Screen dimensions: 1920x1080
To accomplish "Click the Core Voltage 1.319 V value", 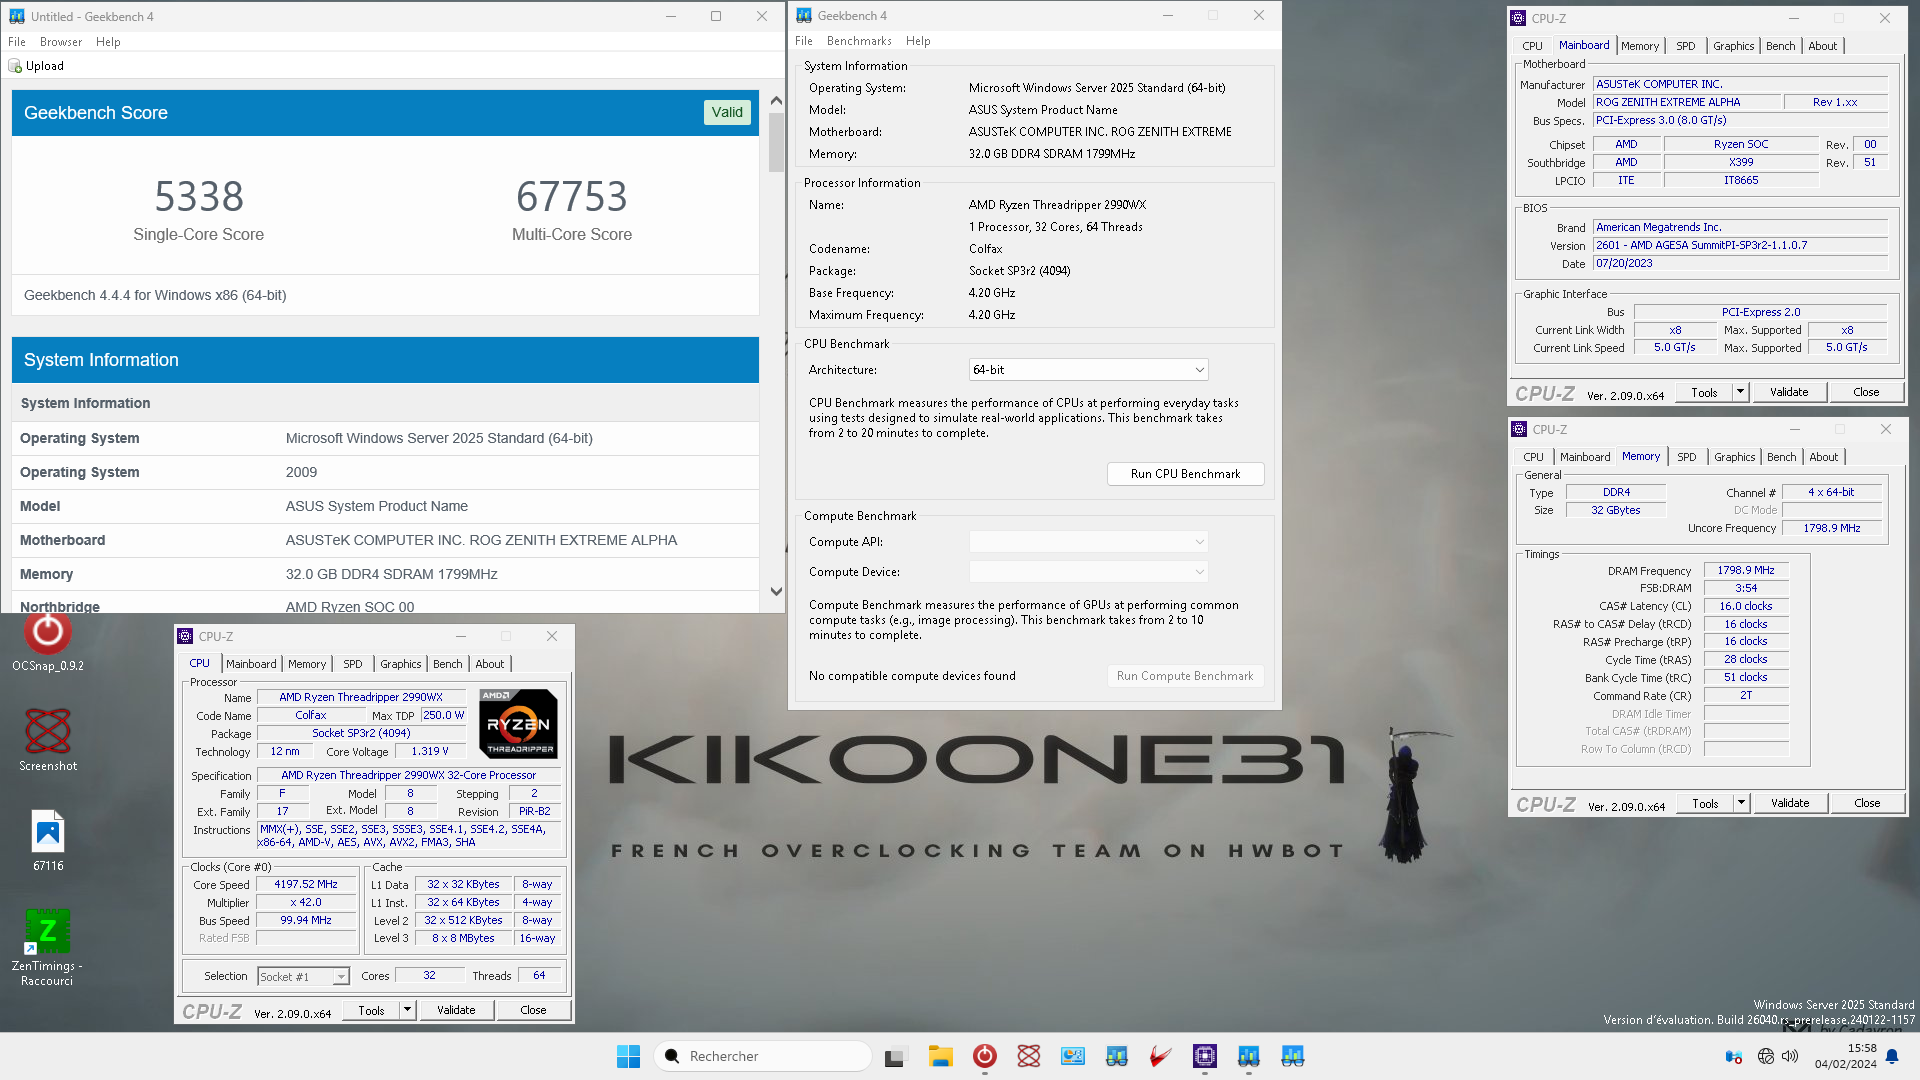I will pyautogui.click(x=430, y=751).
